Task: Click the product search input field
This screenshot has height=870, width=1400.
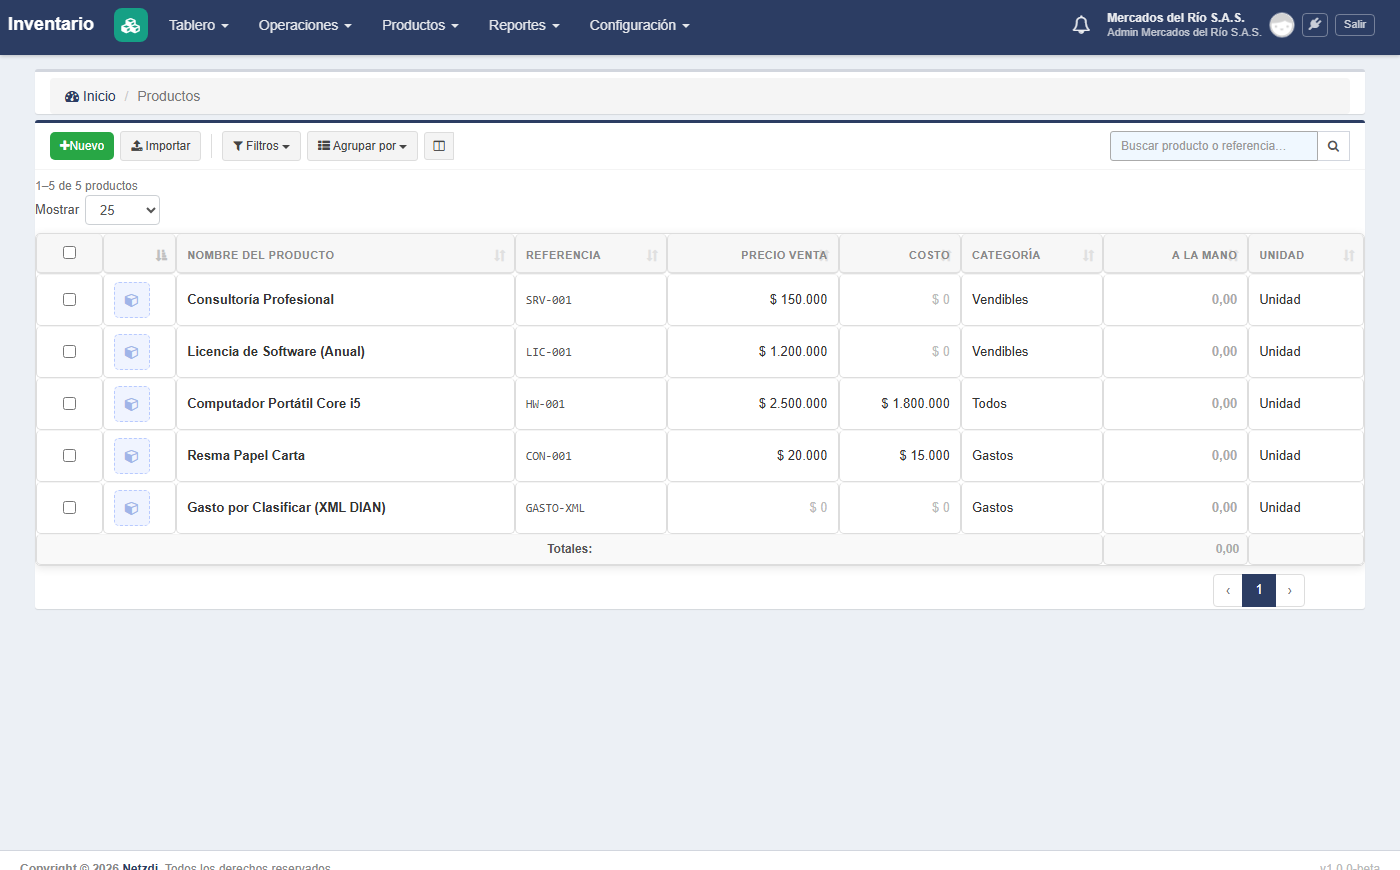Action: [1213, 146]
